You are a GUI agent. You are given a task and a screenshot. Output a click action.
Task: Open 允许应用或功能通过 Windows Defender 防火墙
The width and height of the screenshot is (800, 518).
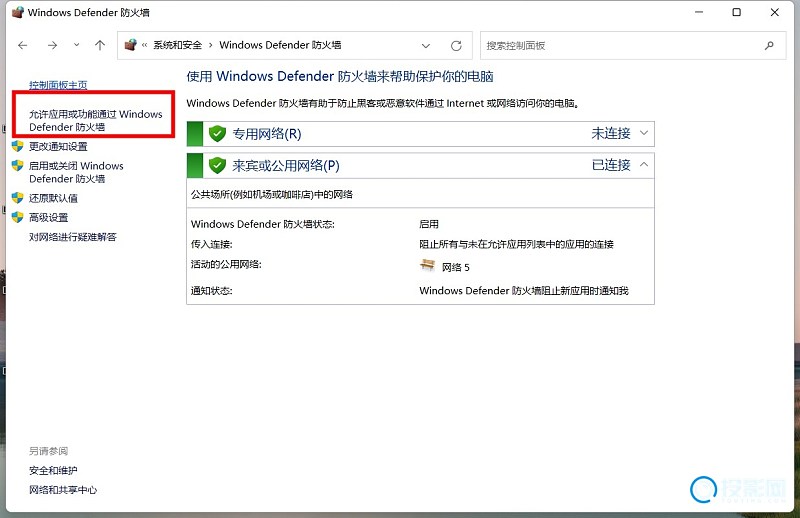click(x=95, y=120)
